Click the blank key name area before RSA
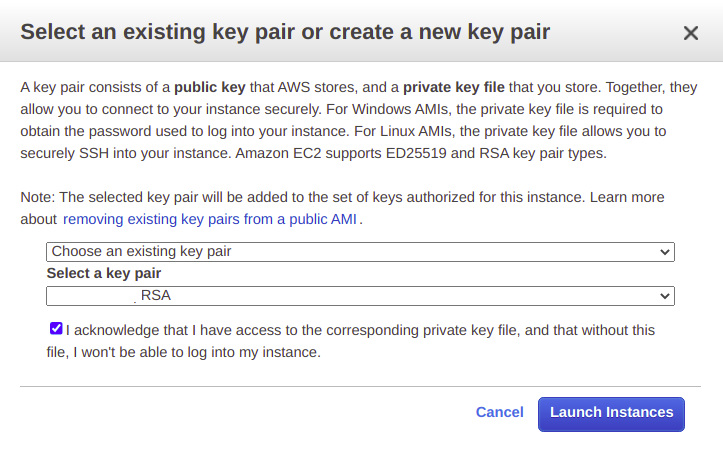The image size is (723, 449). tap(90, 296)
